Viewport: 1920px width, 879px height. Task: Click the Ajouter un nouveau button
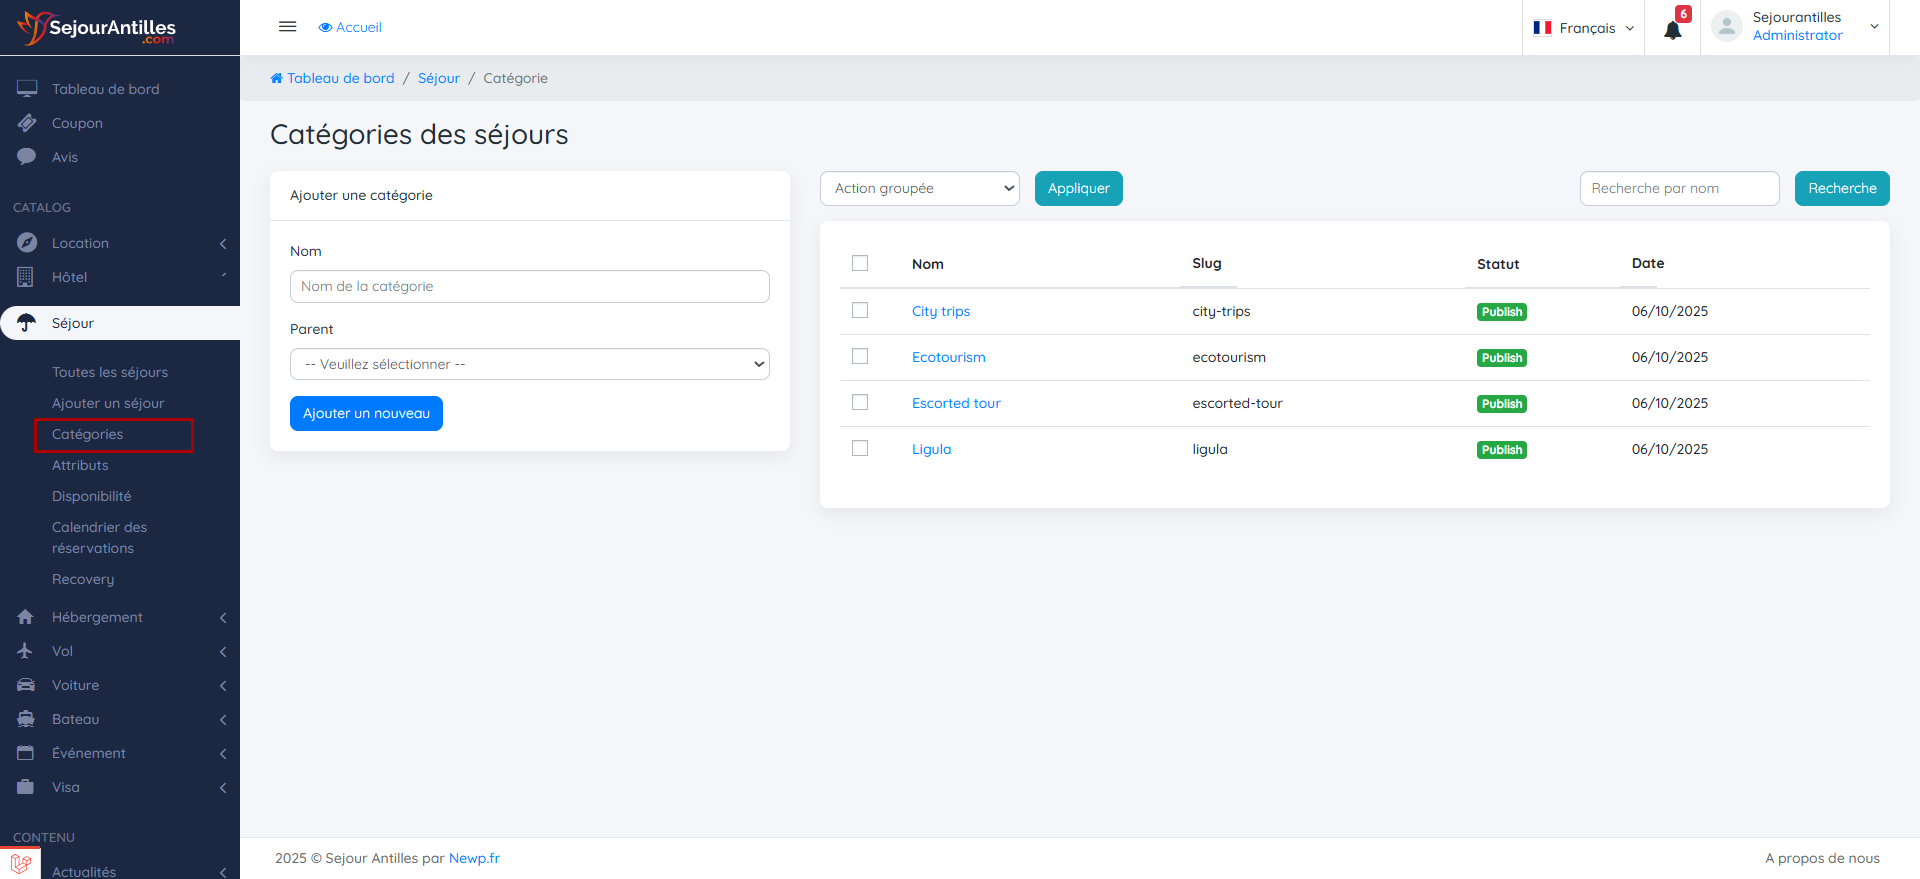click(366, 414)
